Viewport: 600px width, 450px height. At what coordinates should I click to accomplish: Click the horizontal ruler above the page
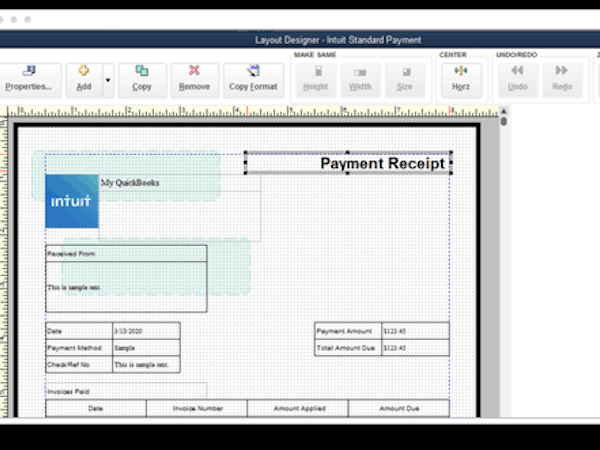coord(253,112)
